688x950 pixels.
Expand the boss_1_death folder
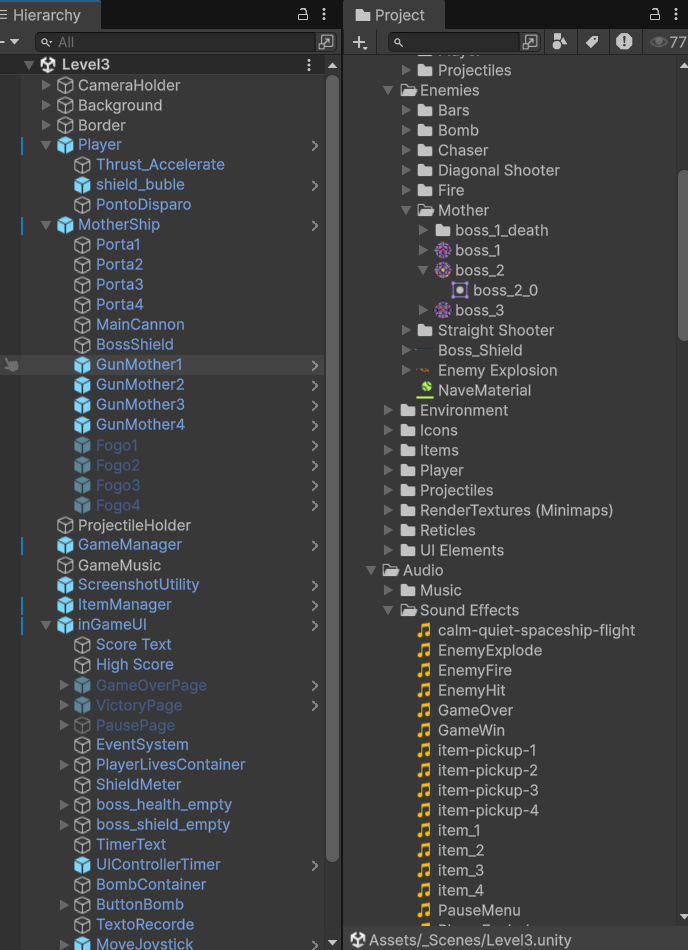pyautogui.click(x=425, y=230)
